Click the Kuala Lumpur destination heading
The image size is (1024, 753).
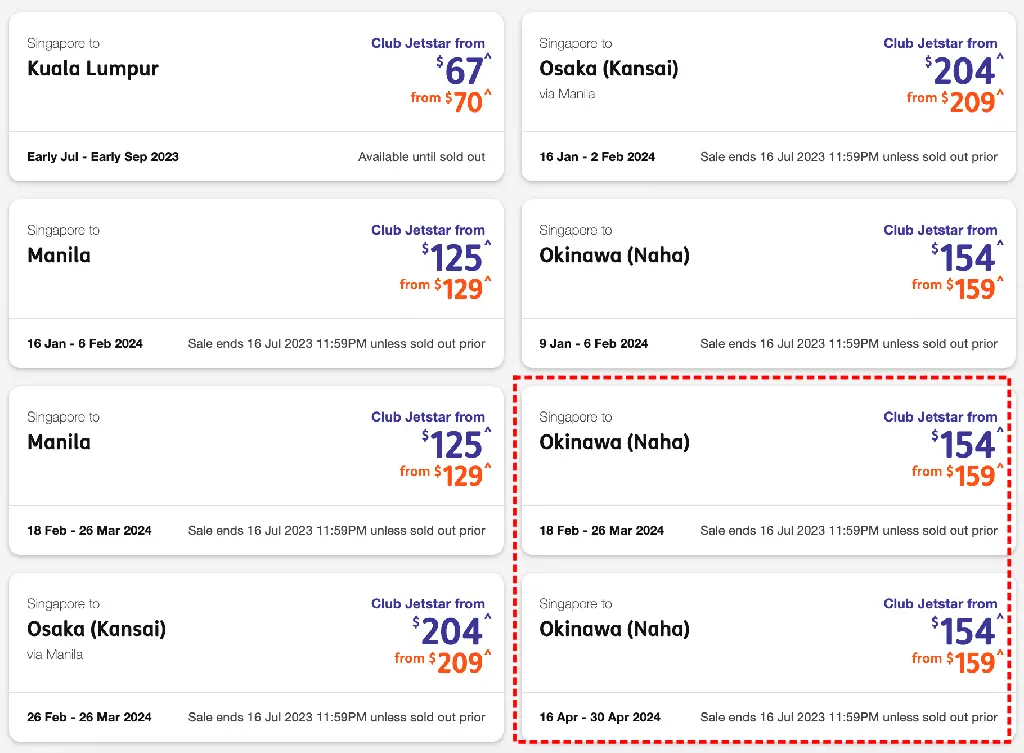(93, 69)
